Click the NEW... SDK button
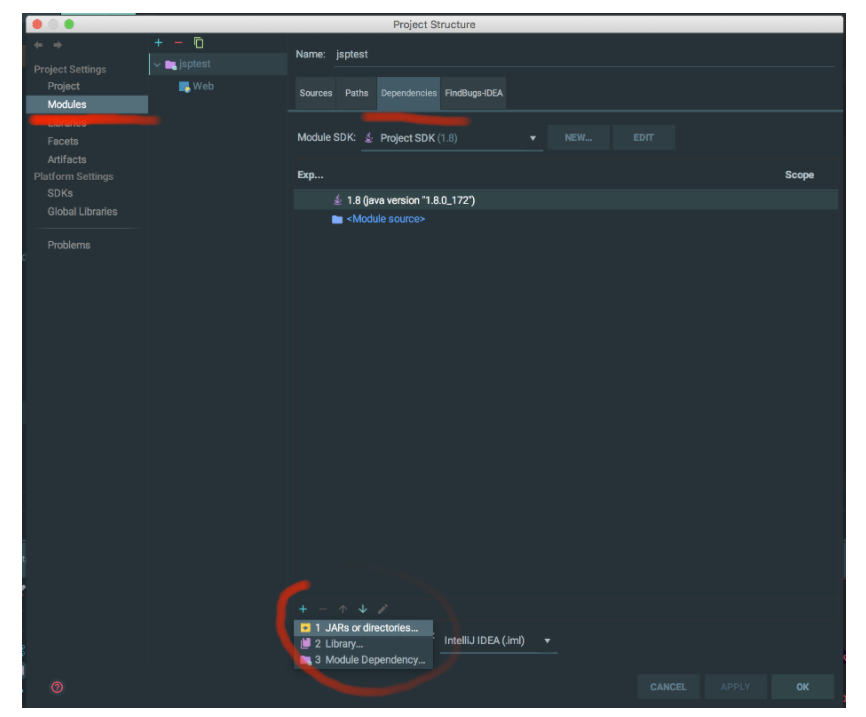 (x=578, y=138)
